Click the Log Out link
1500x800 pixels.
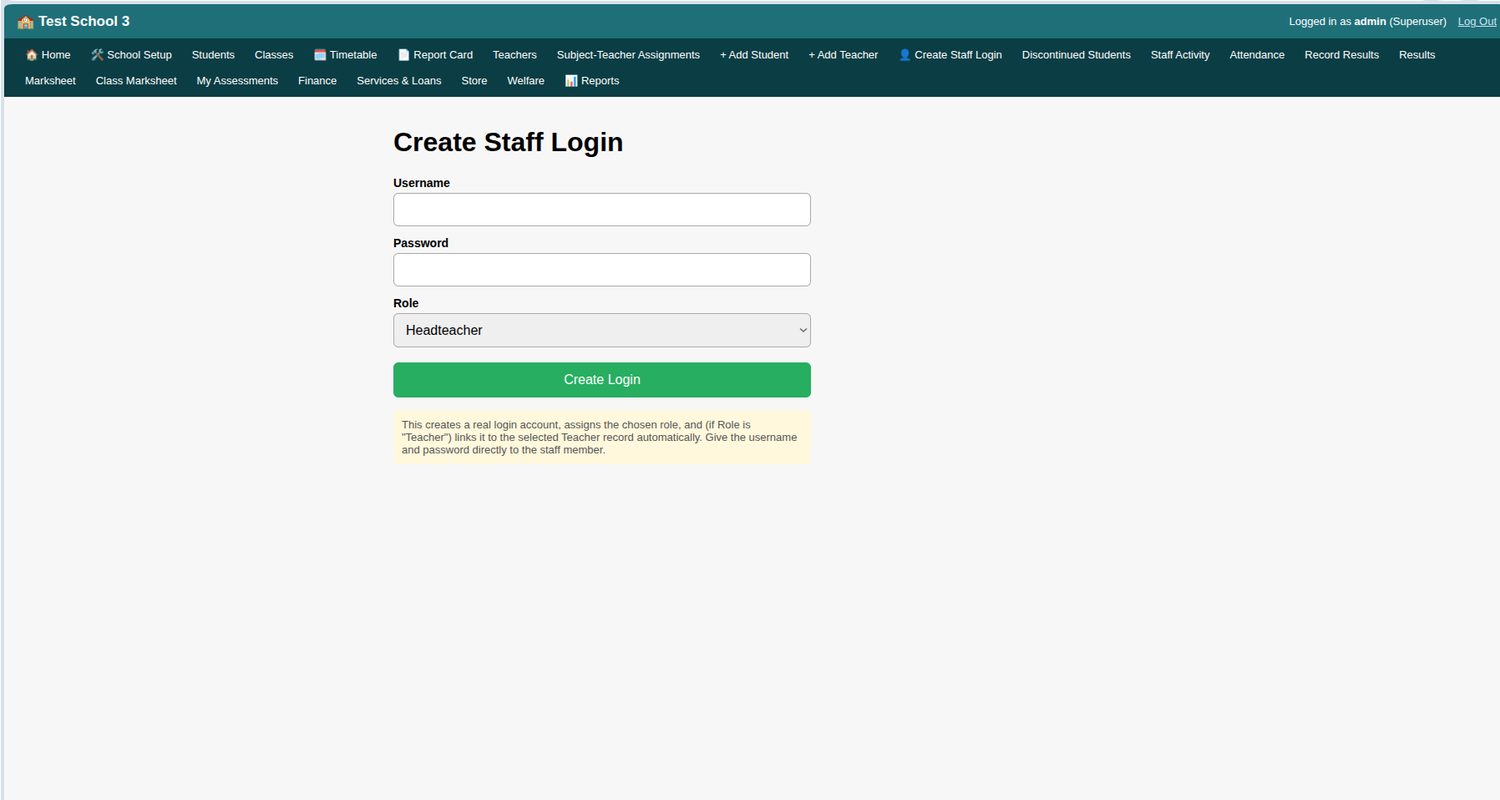[1477, 22]
